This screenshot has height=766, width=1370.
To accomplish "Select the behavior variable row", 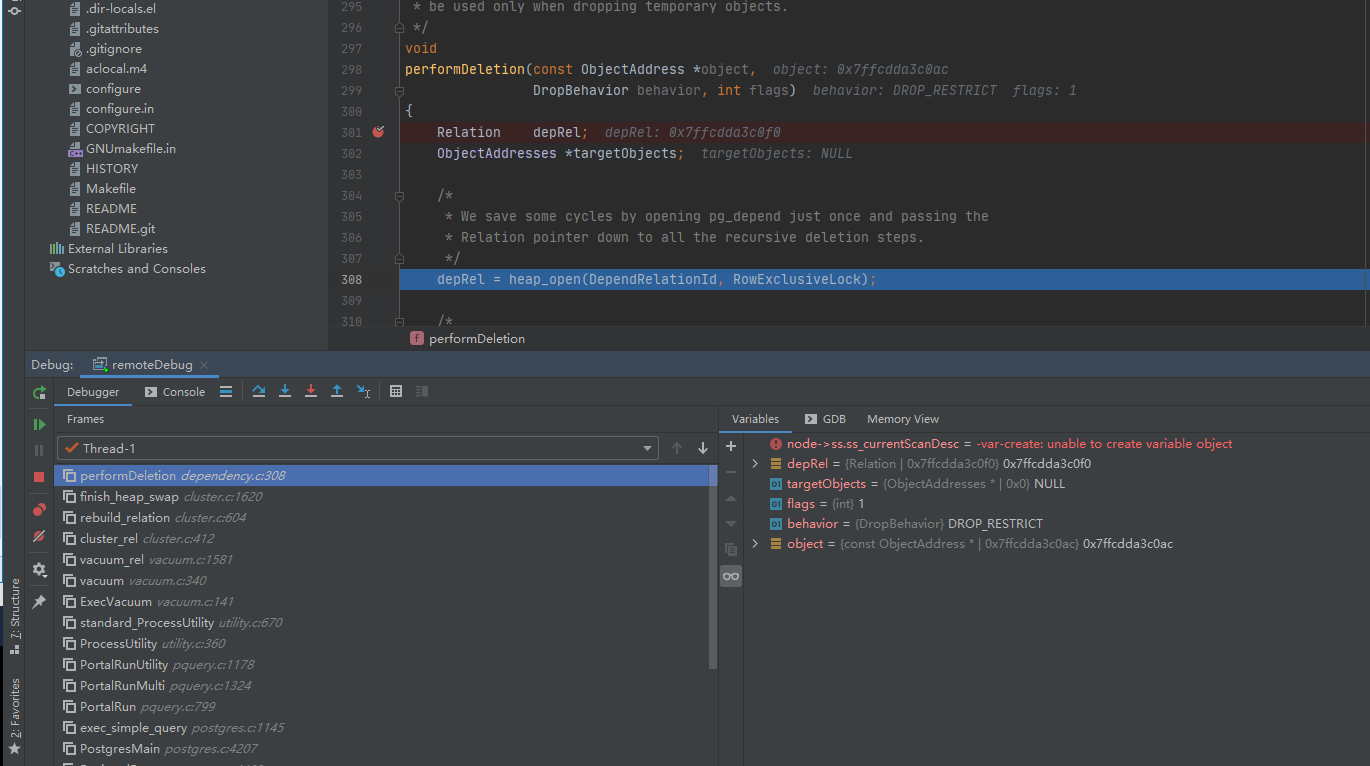I will click(1057, 524).
